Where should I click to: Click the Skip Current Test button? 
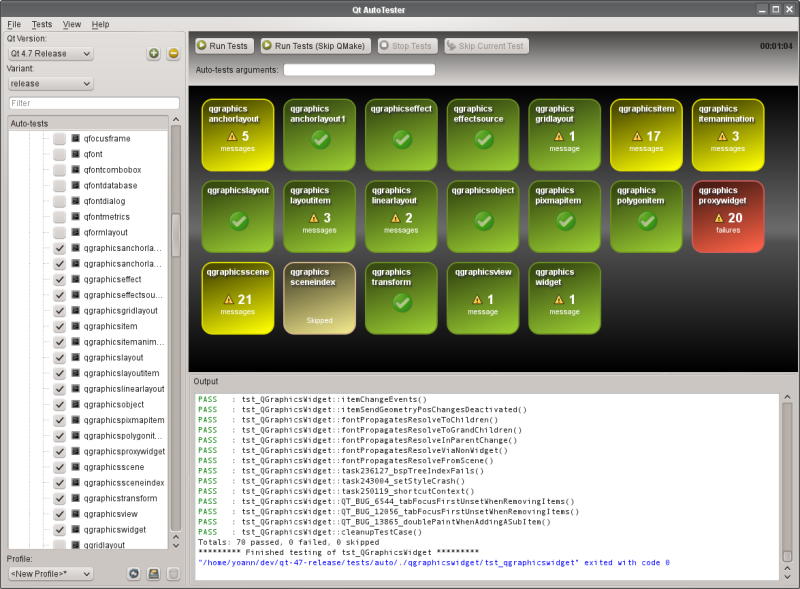pyautogui.click(x=486, y=46)
